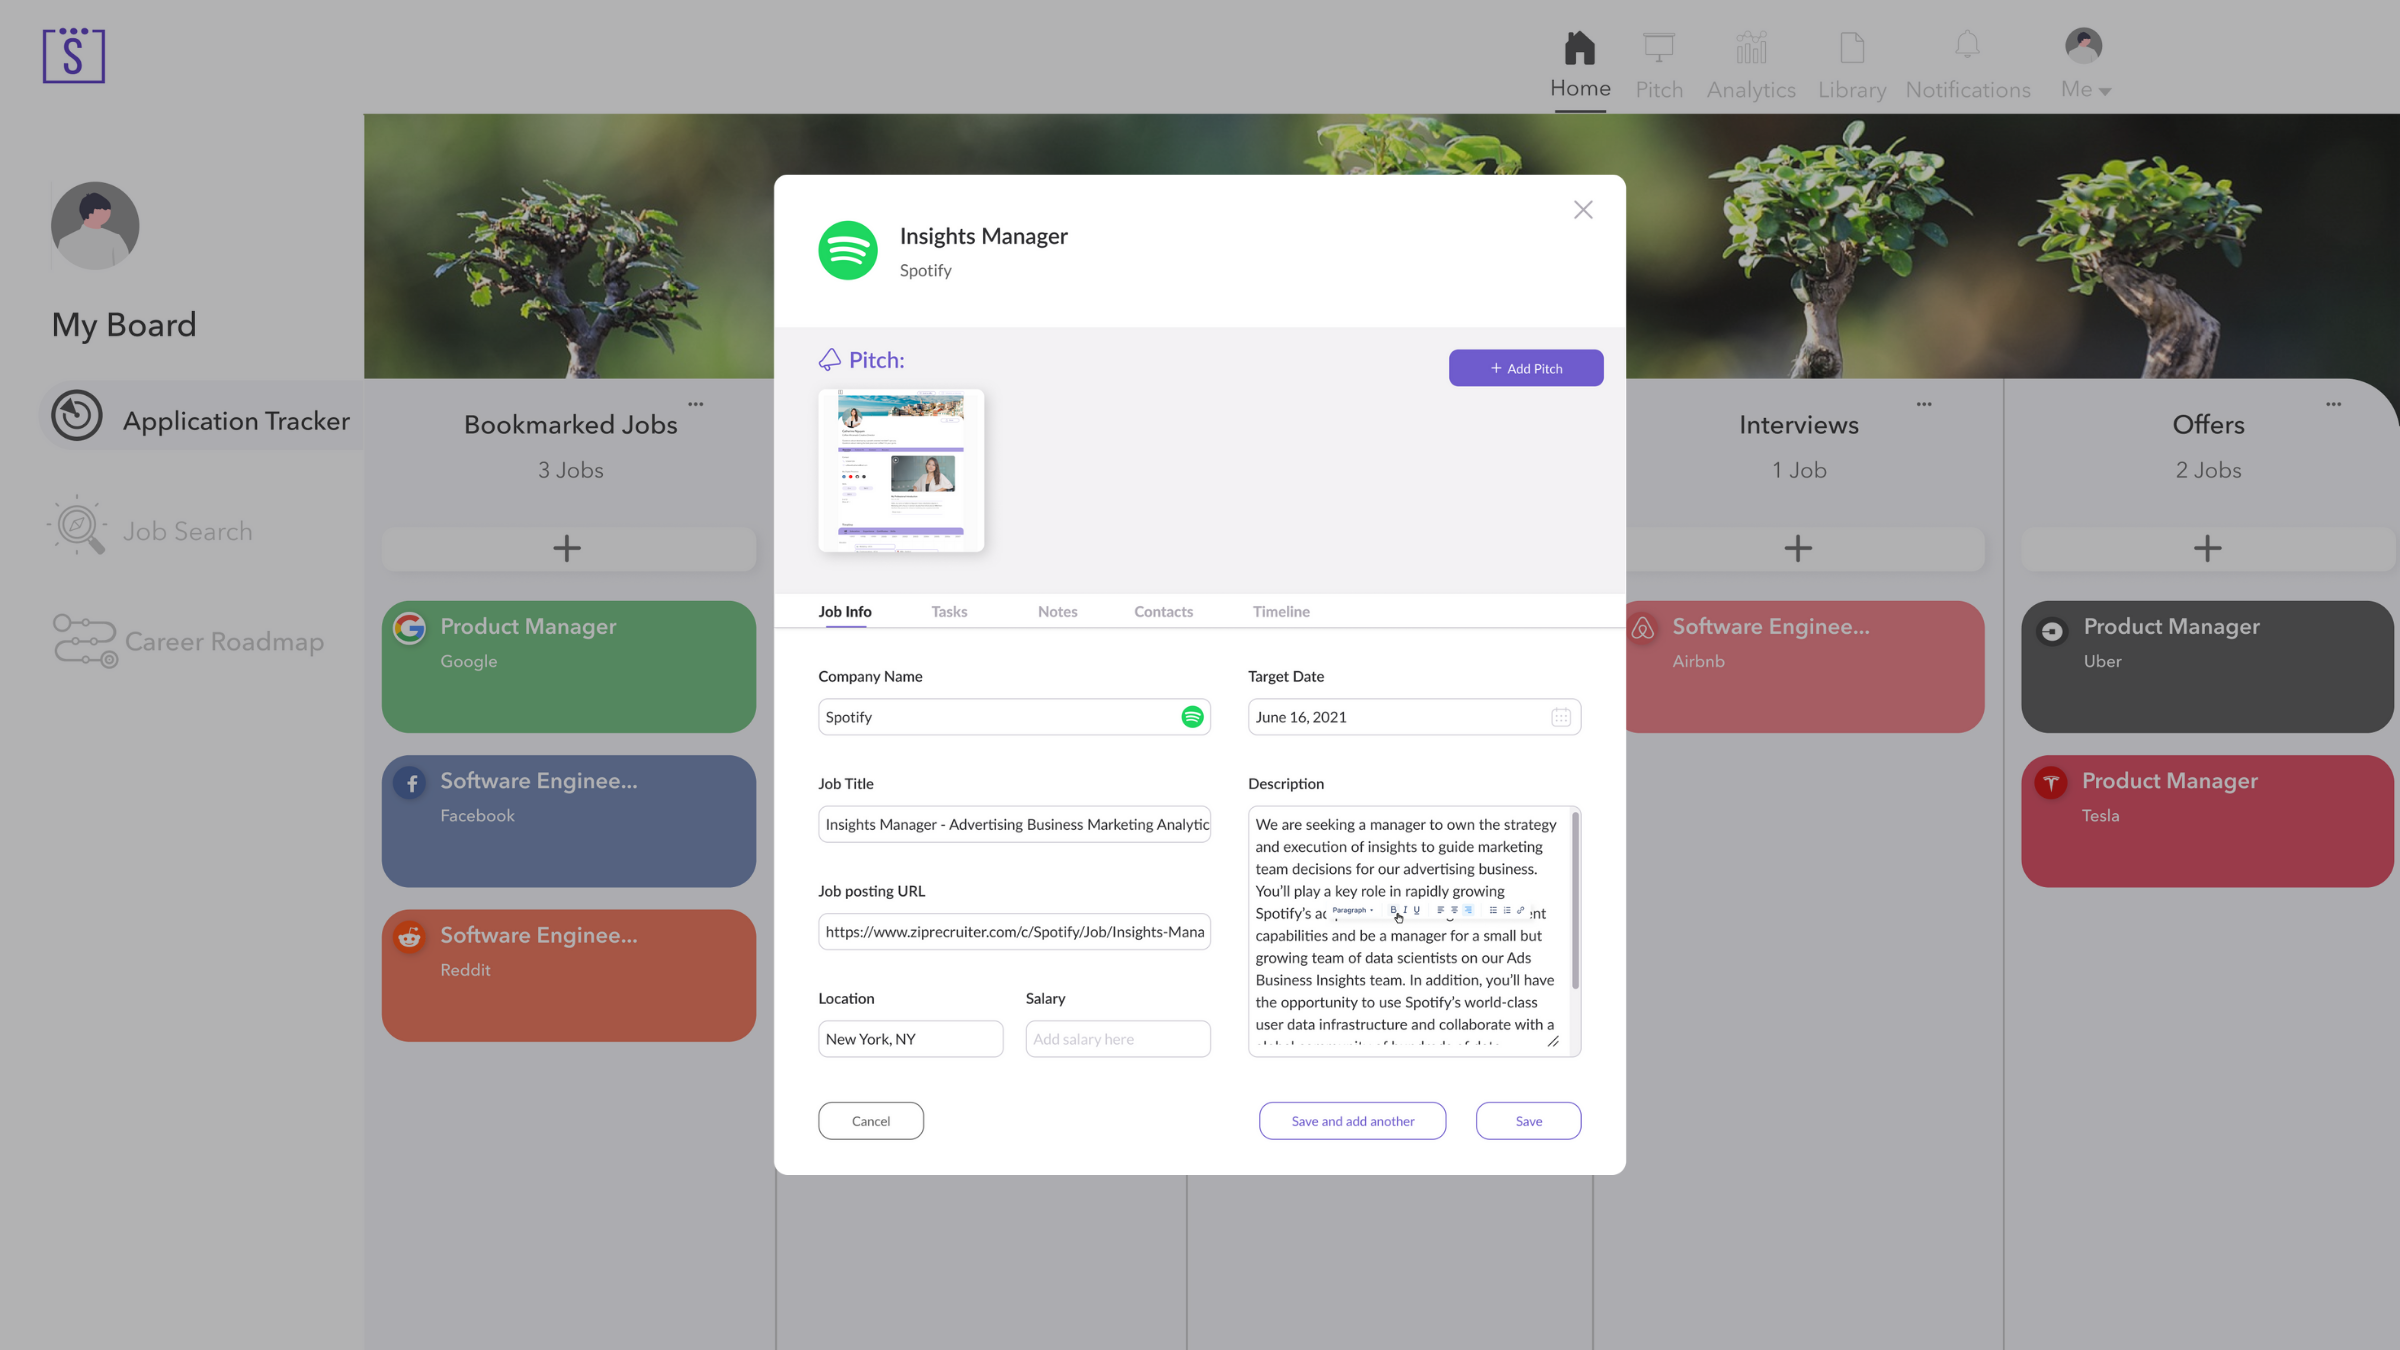Open Analytics from the top bar
2400x1350 pixels.
(x=1750, y=48)
